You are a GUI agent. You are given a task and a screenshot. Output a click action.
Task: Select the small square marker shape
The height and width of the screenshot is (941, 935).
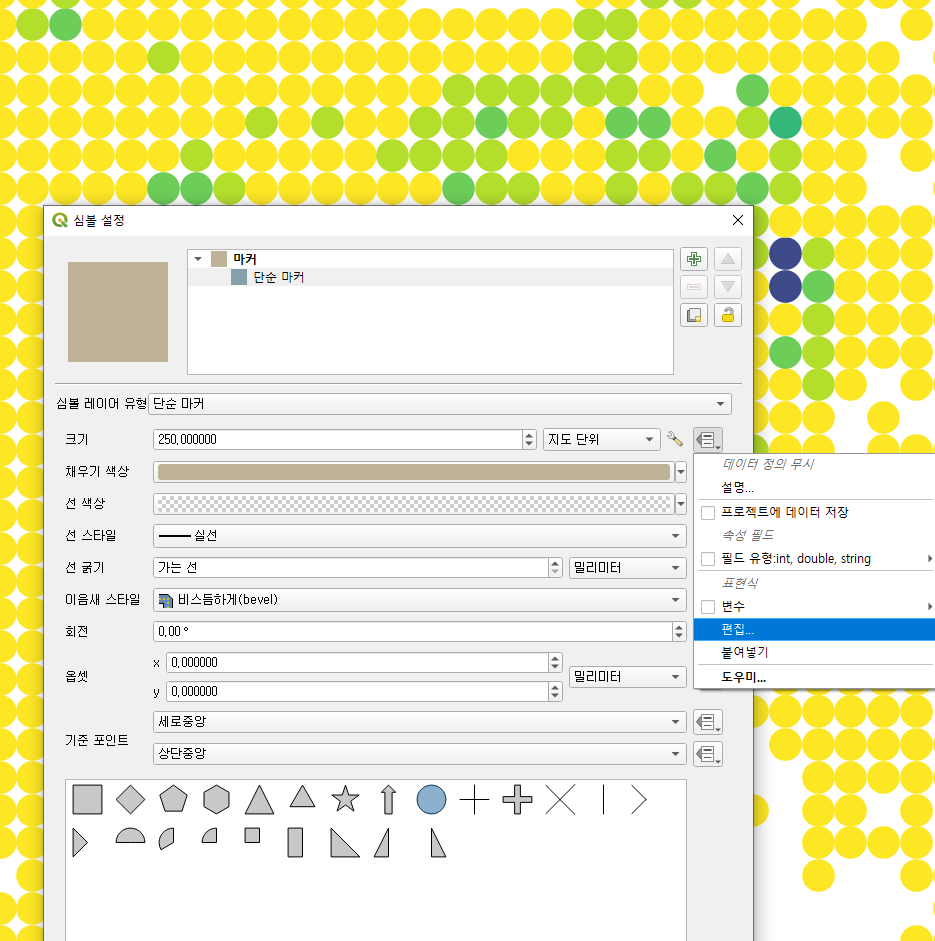[253, 835]
